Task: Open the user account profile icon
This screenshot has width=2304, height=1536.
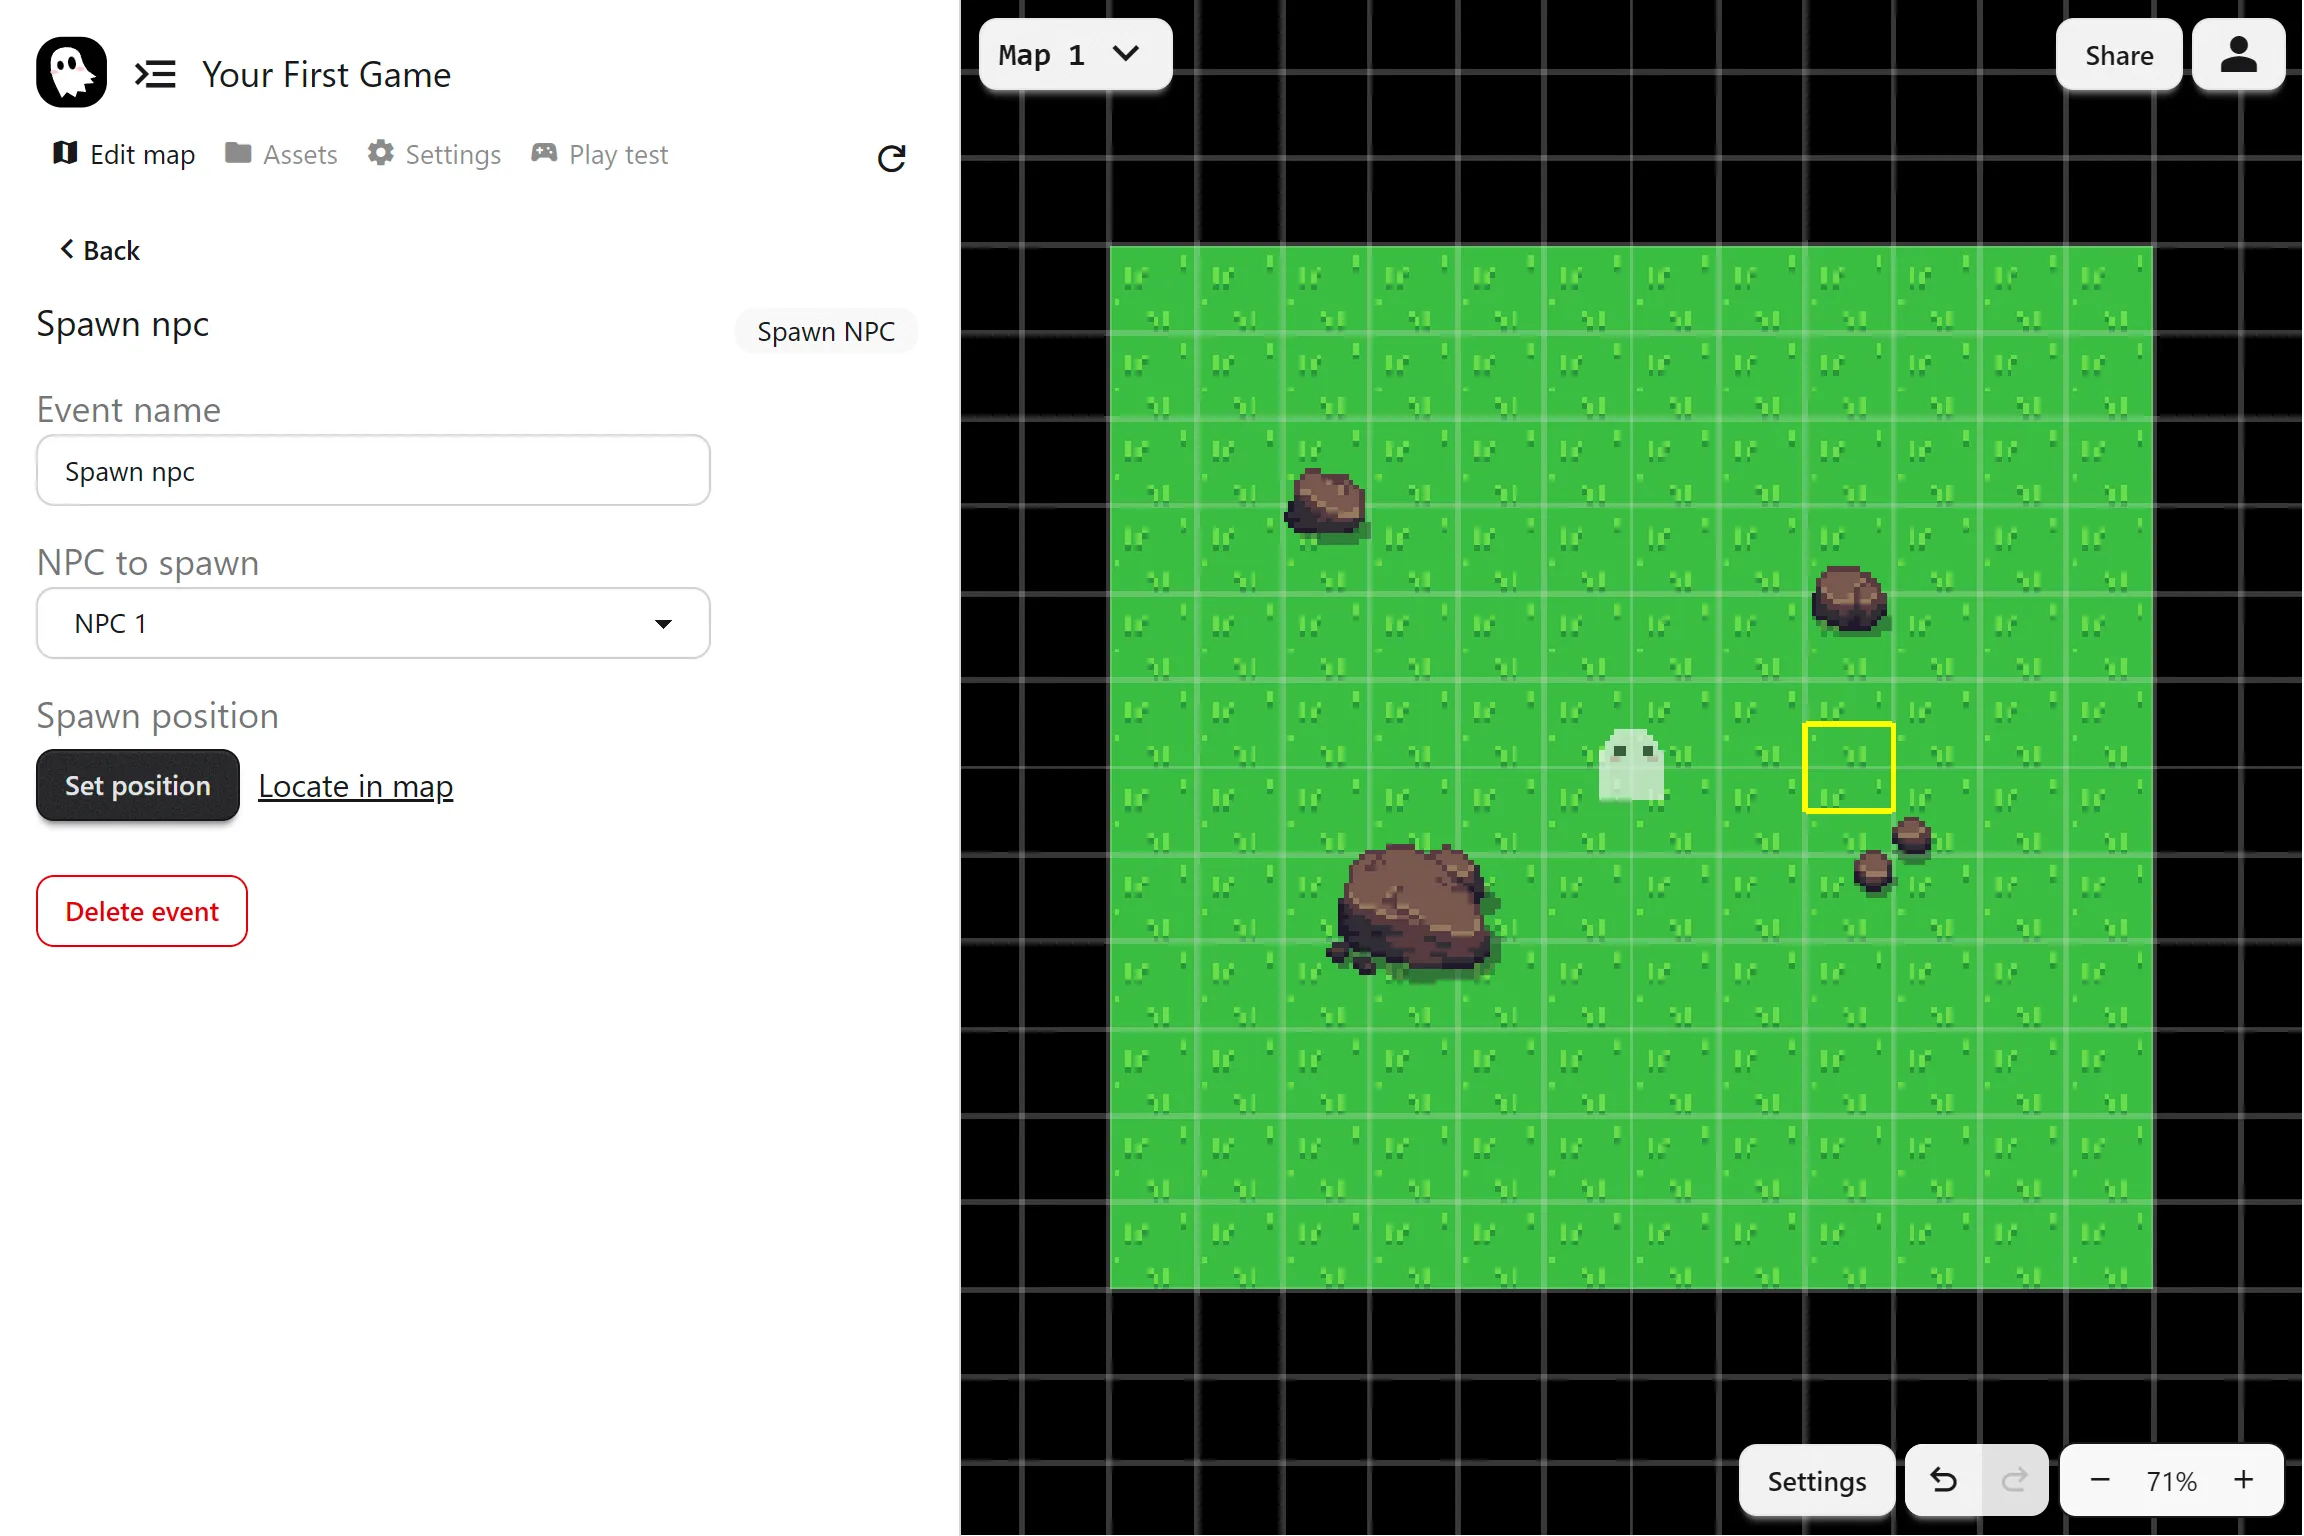Action: 2238,55
